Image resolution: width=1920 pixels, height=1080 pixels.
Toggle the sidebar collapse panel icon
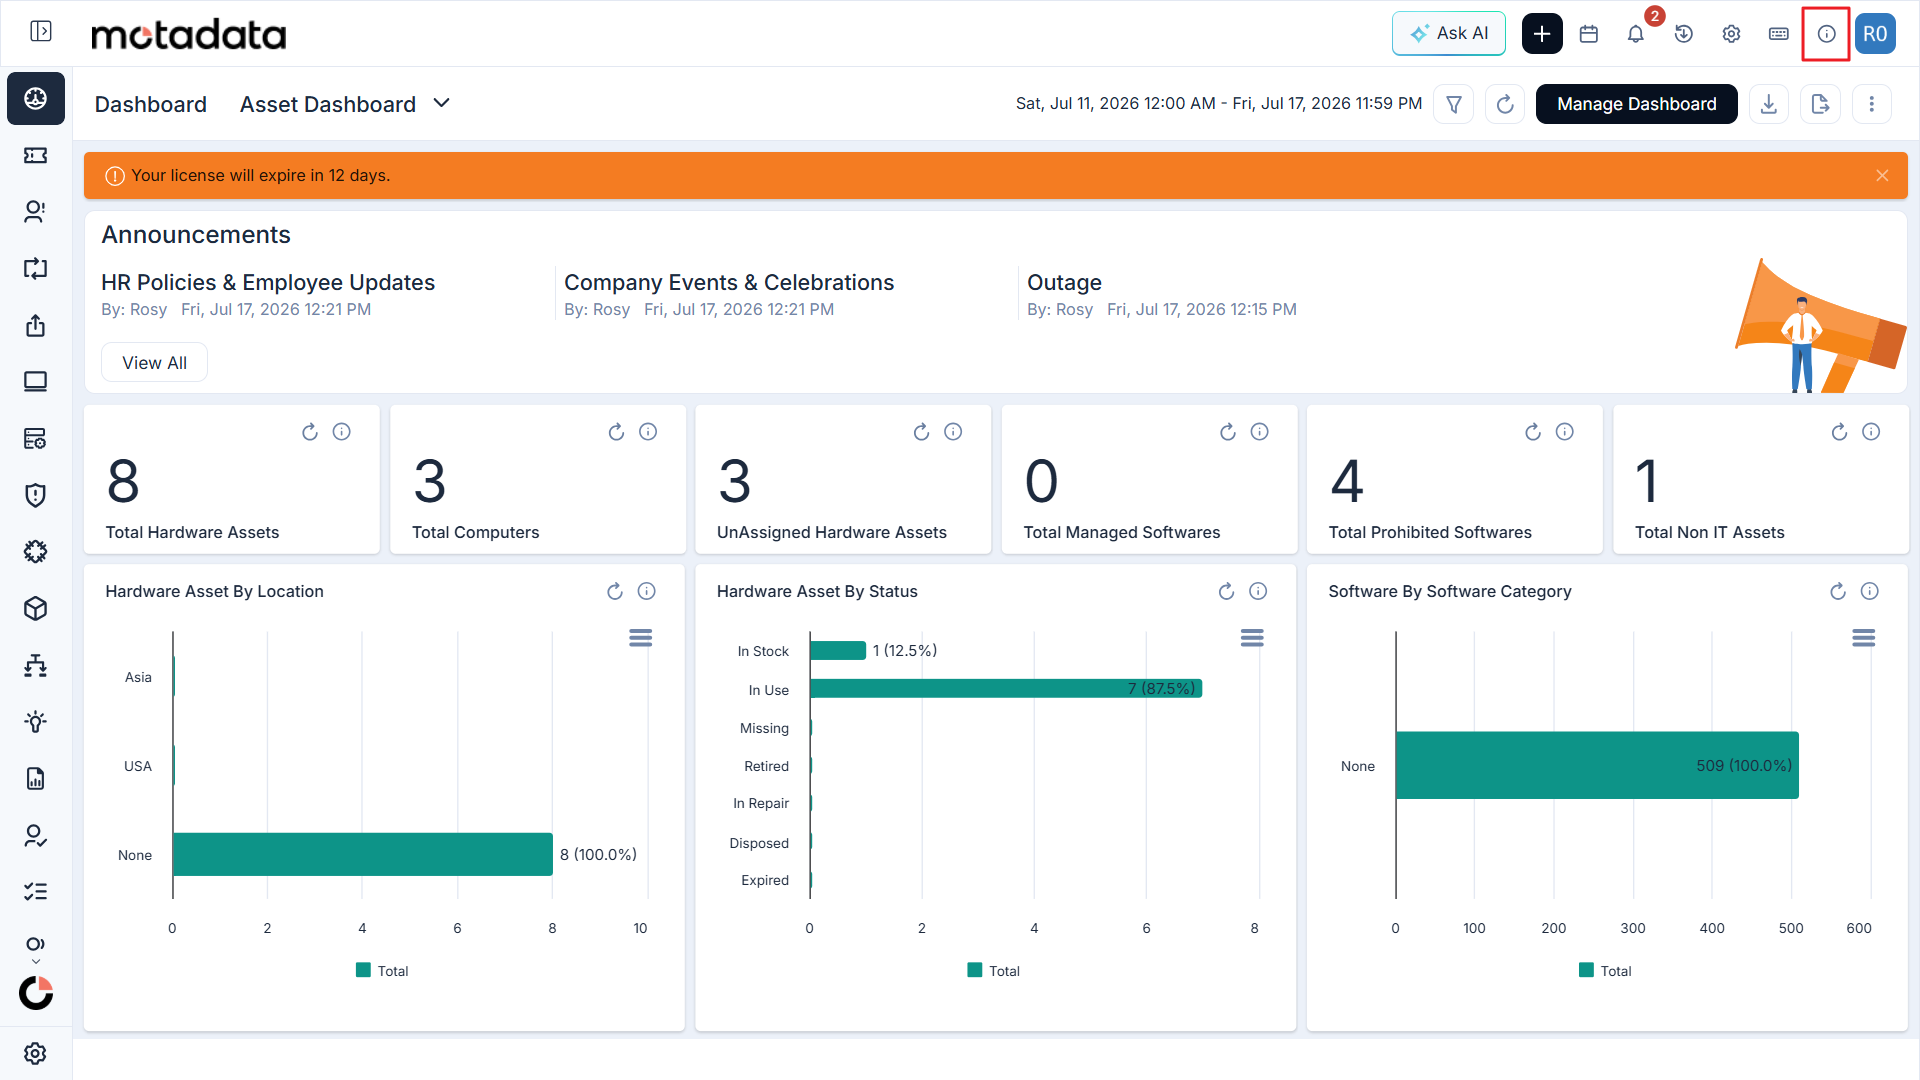click(41, 32)
